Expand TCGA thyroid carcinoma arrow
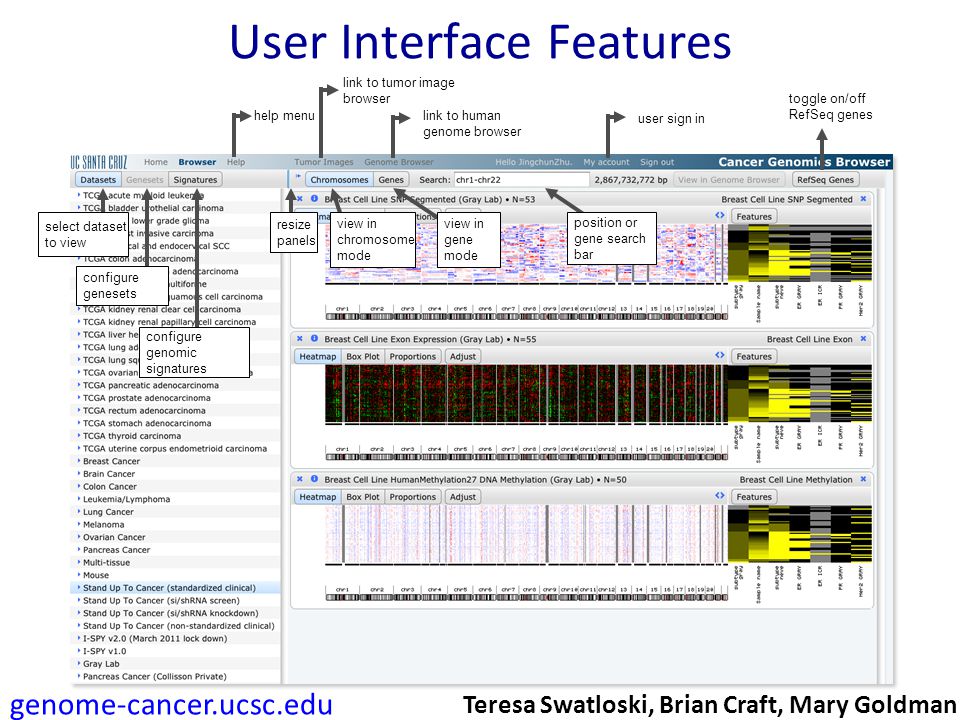The width and height of the screenshot is (960, 720). pos(79,435)
